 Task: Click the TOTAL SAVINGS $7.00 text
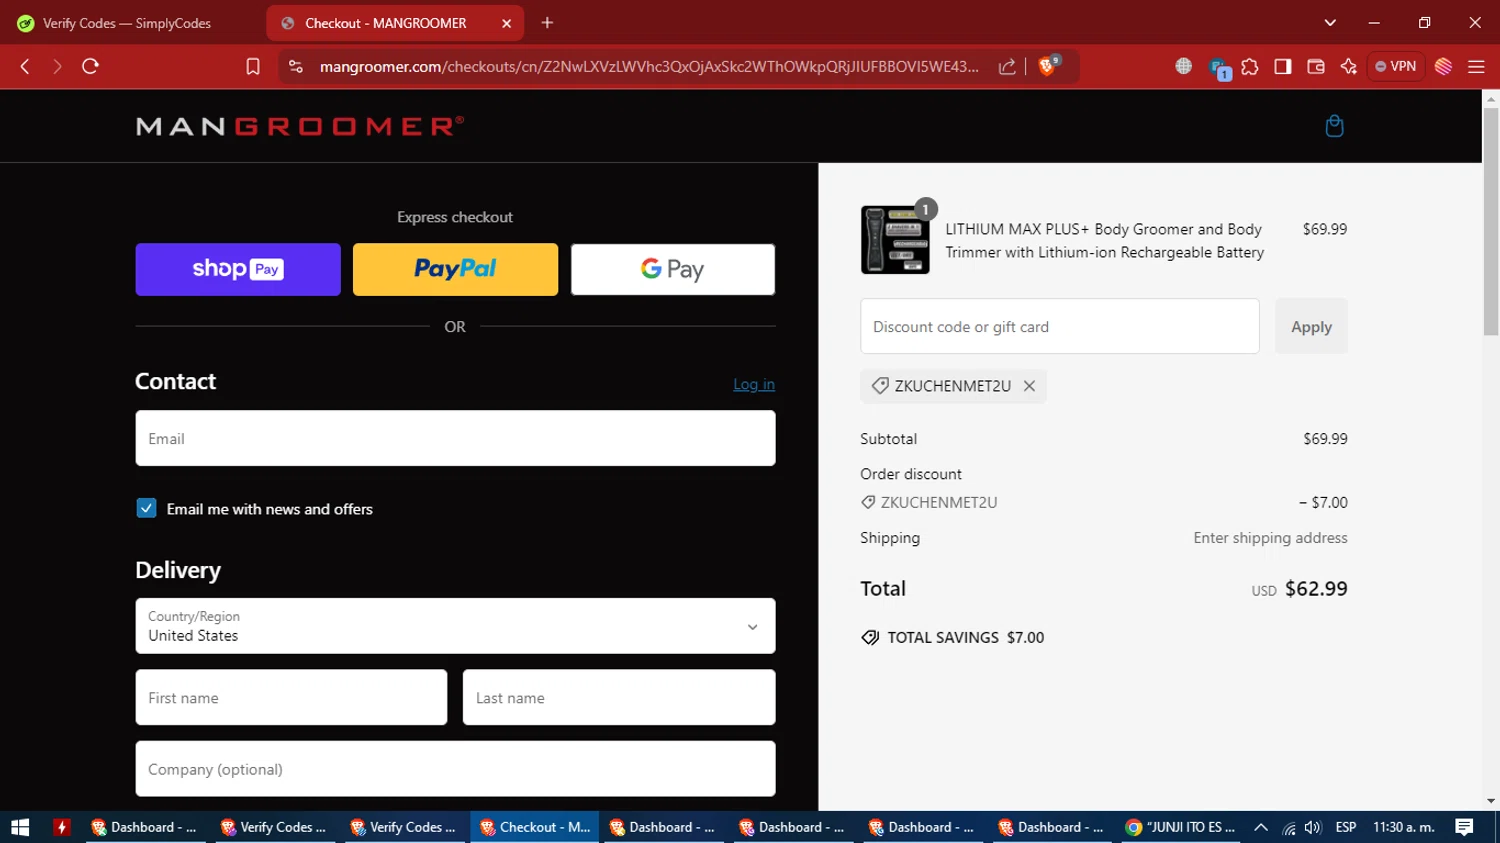(966, 638)
